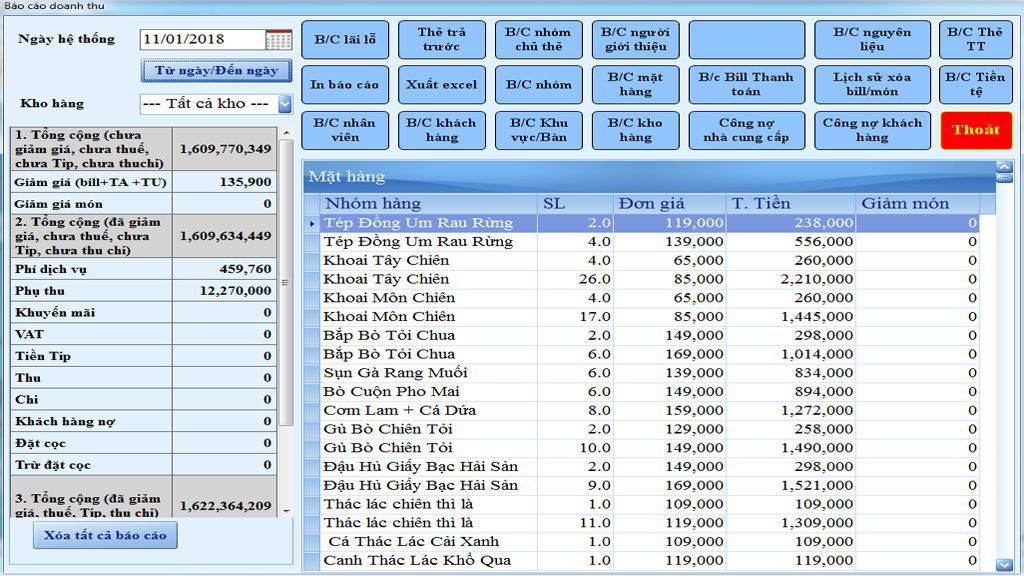Select the Cơm Lam + Cá Dứa row
Screen dimensions: 1024x576
(x=641, y=411)
